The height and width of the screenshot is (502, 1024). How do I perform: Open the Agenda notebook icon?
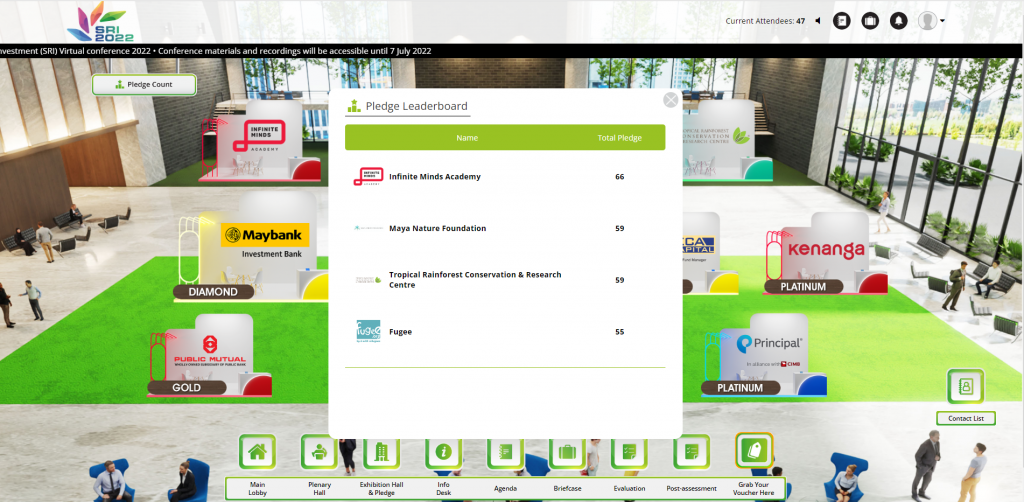click(505, 452)
